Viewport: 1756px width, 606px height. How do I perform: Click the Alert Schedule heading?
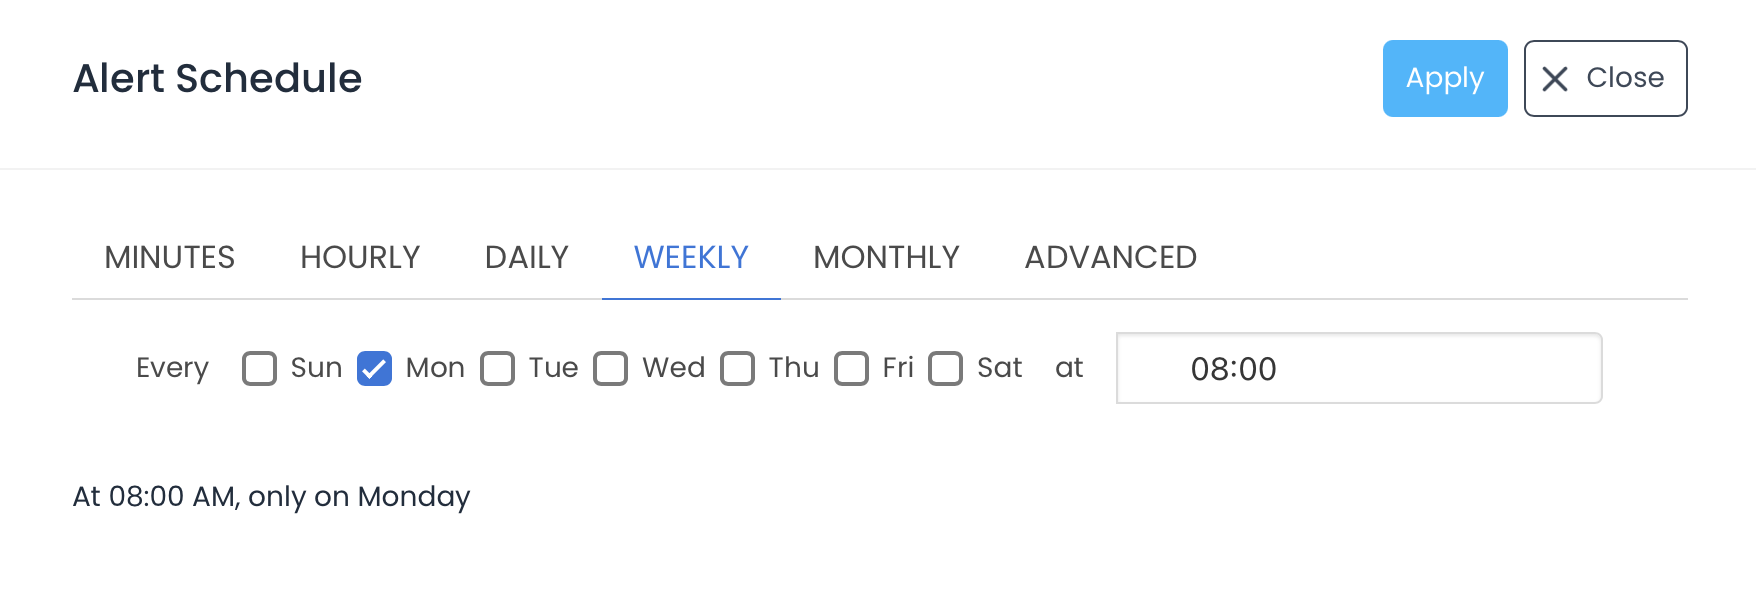tap(217, 78)
